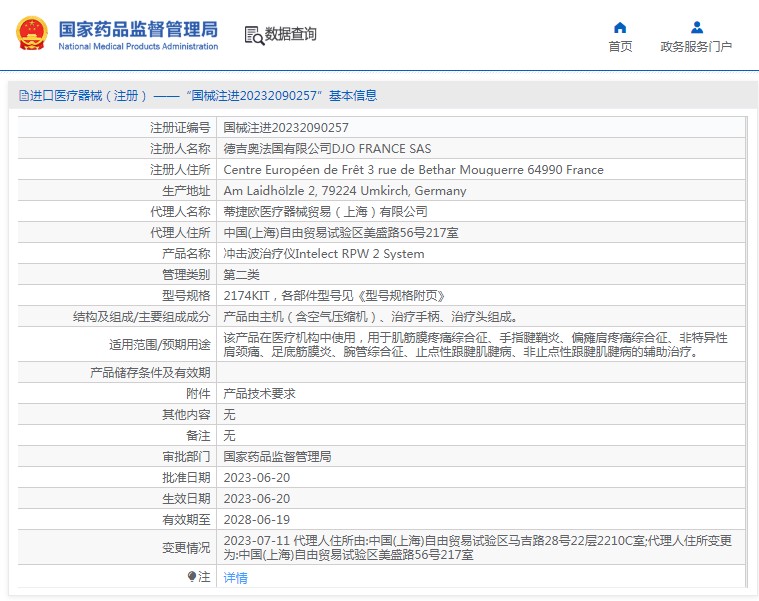Click the 生效日期 row label

tap(186, 498)
